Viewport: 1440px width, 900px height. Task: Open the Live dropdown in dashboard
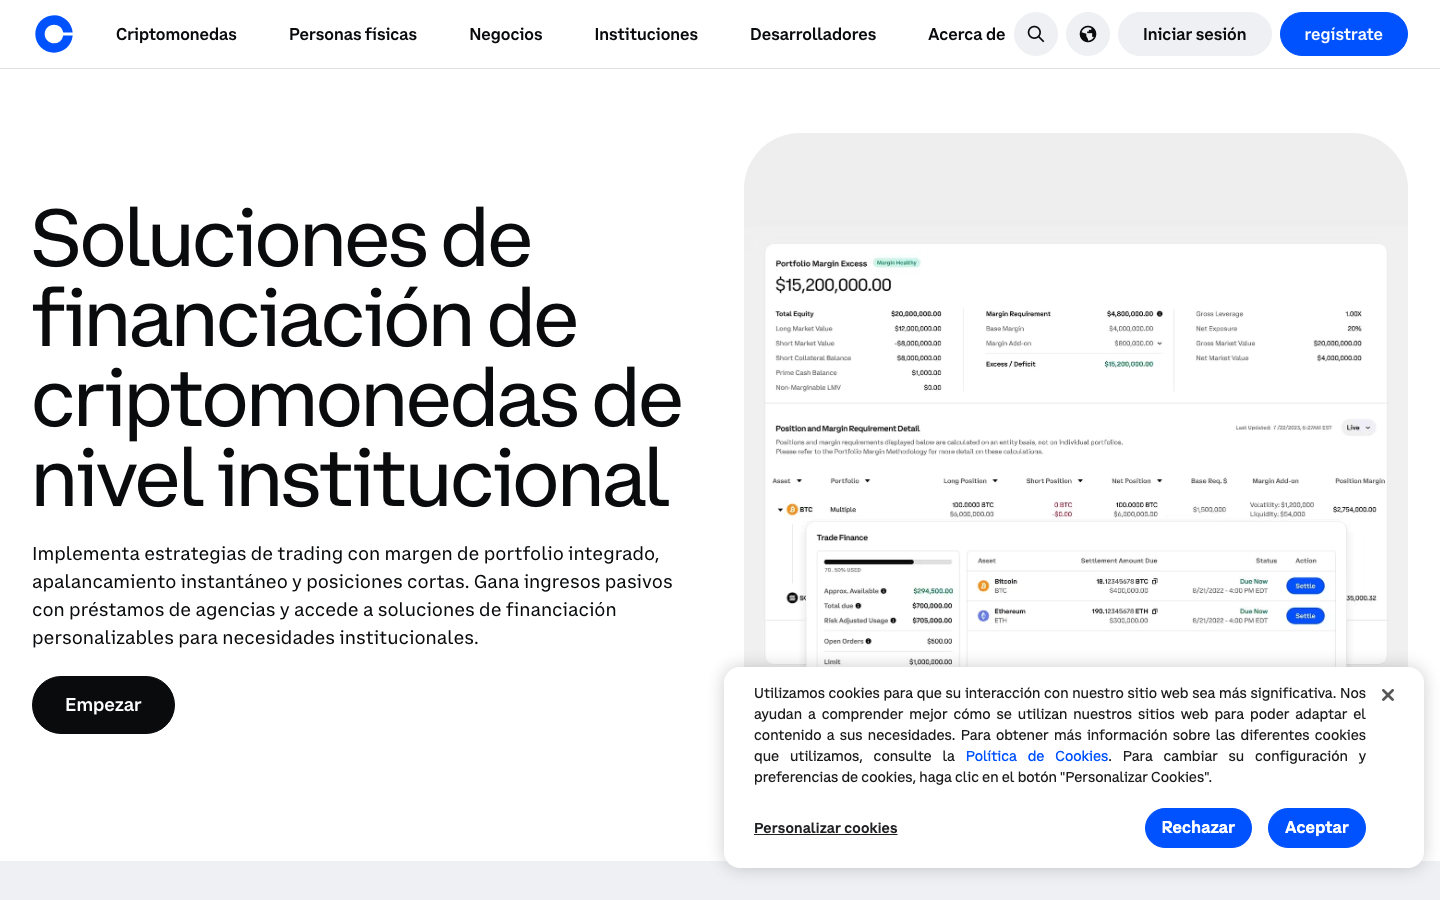click(x=1358, y=428)
